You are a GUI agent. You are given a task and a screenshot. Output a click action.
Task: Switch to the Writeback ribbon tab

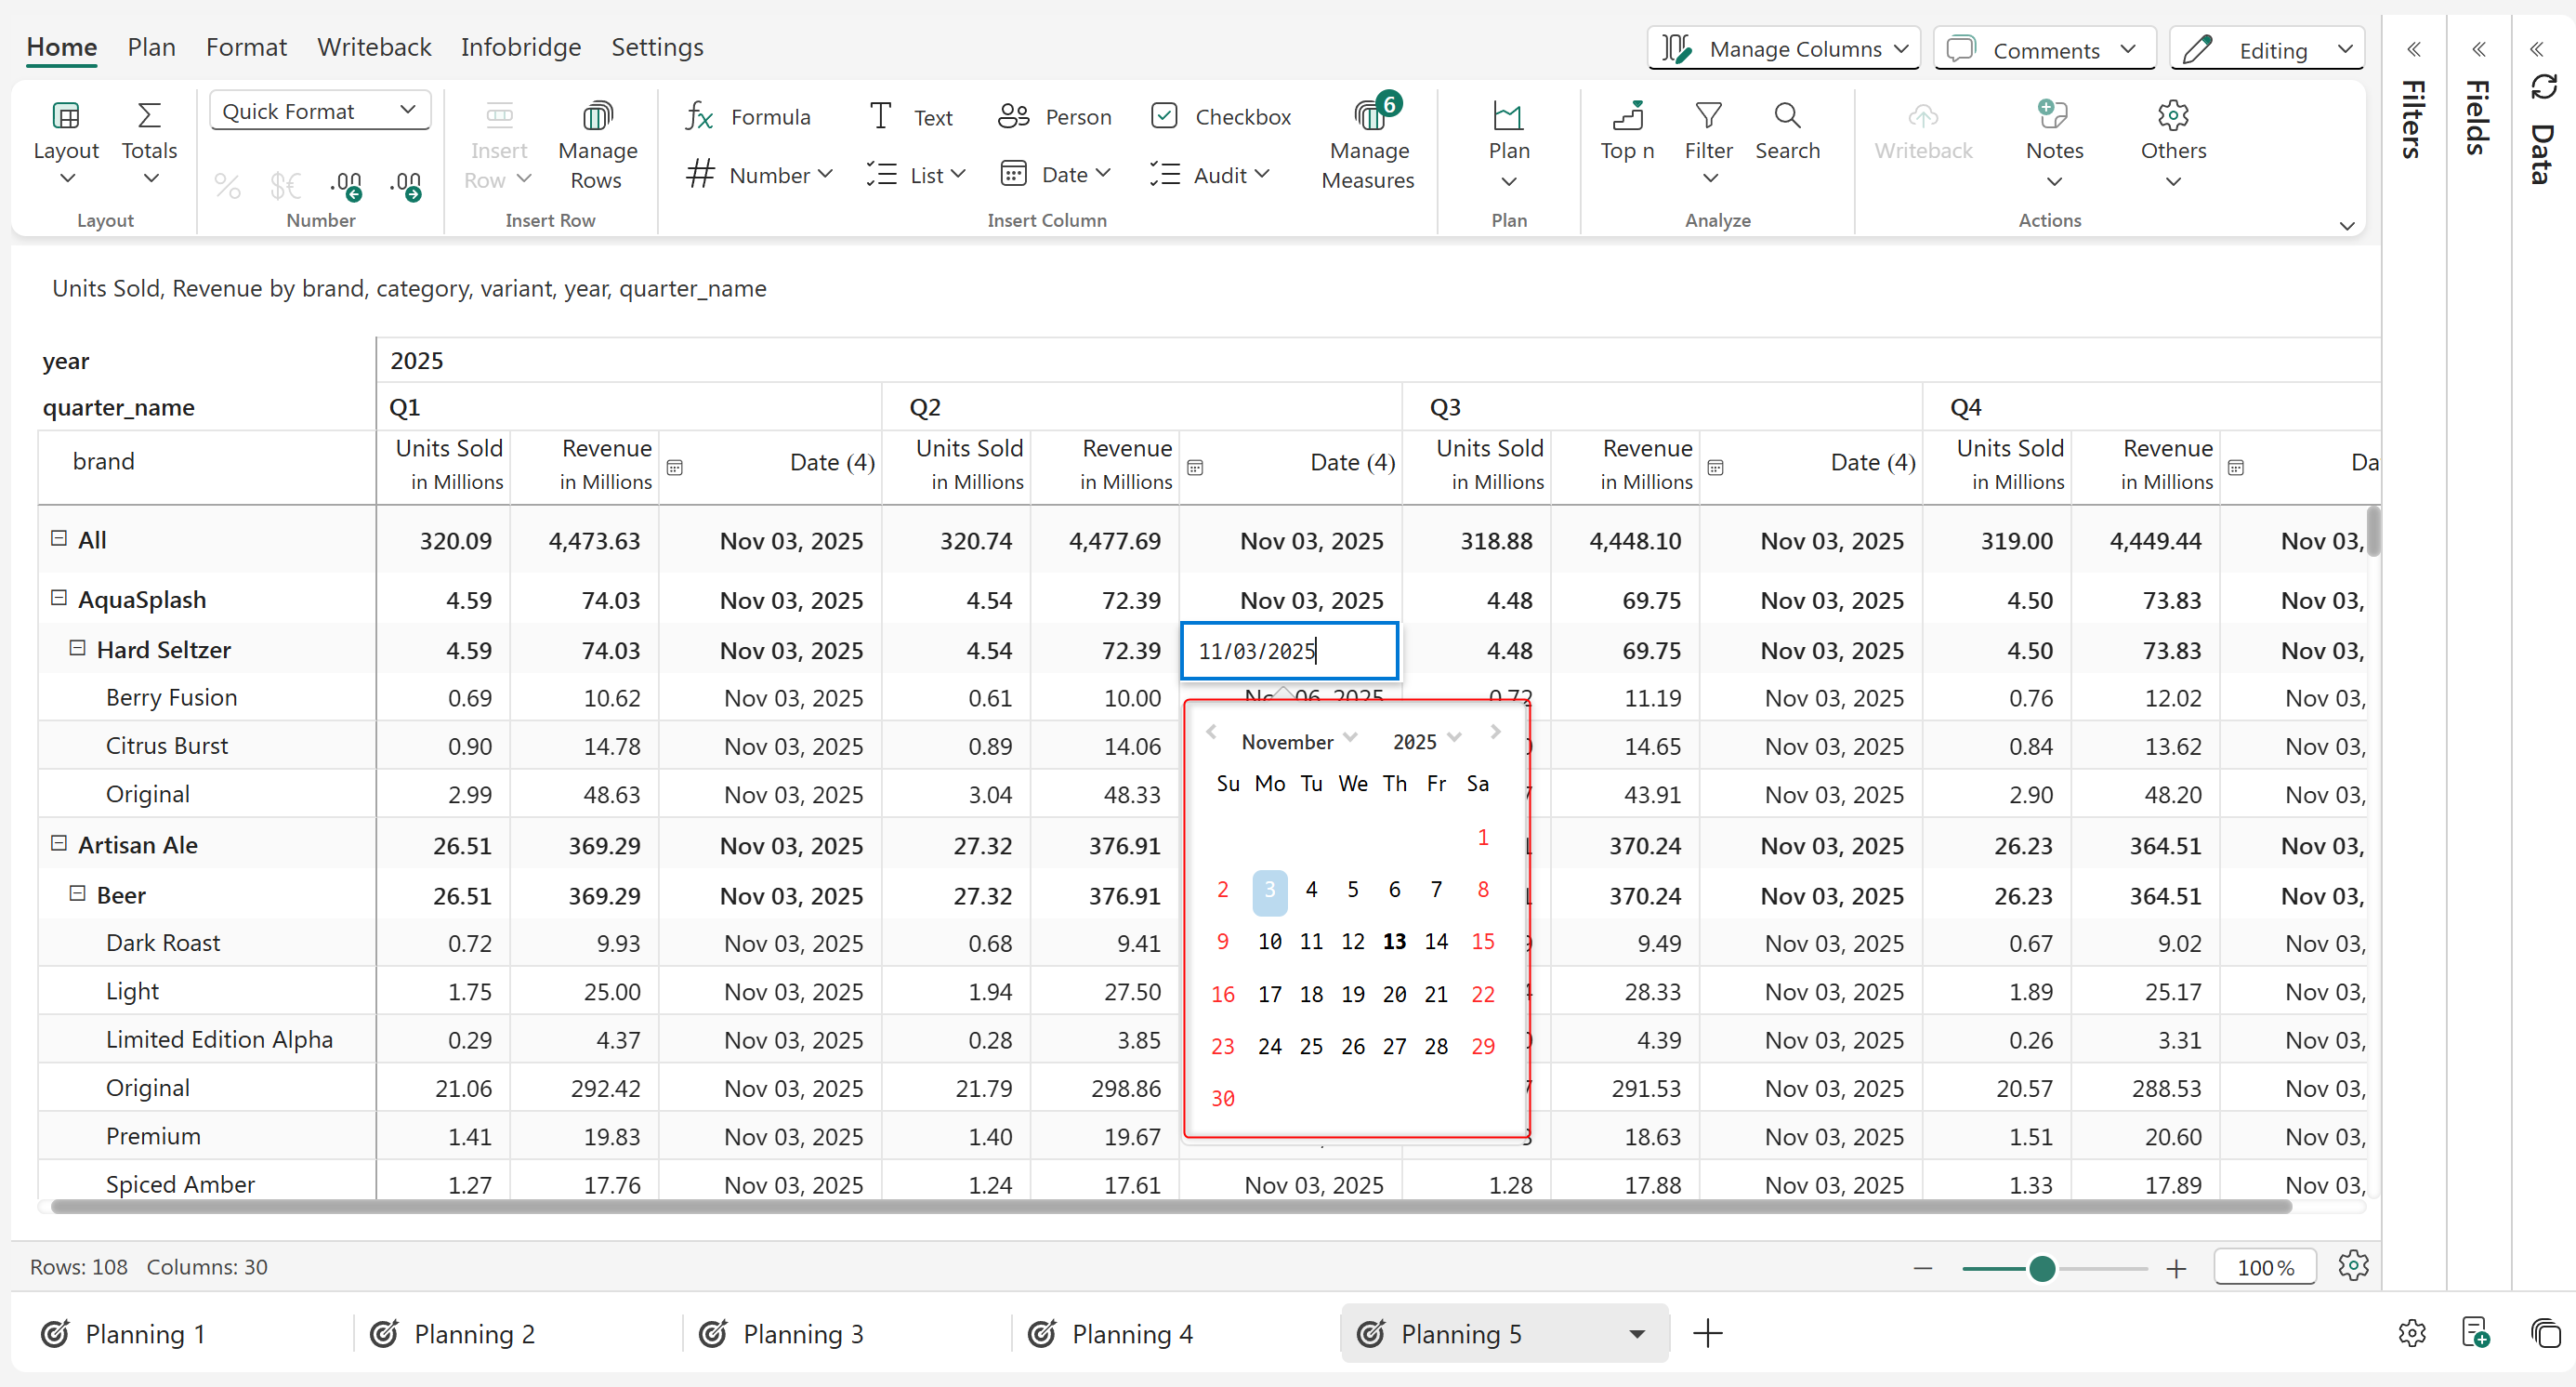[x=374, y=47]
